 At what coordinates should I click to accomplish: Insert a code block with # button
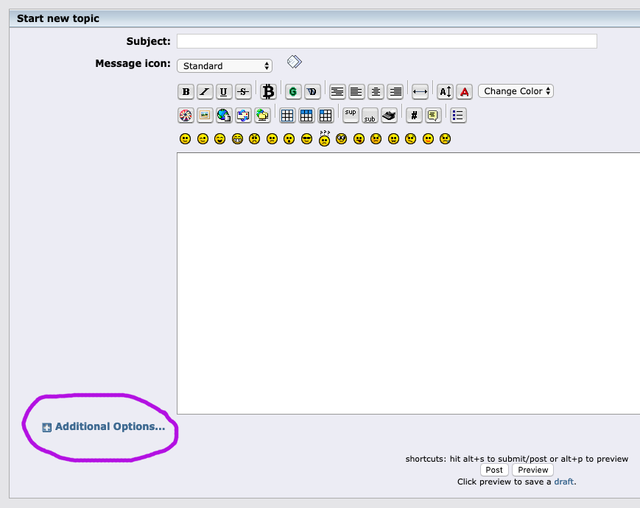click(x=414, y=115)
